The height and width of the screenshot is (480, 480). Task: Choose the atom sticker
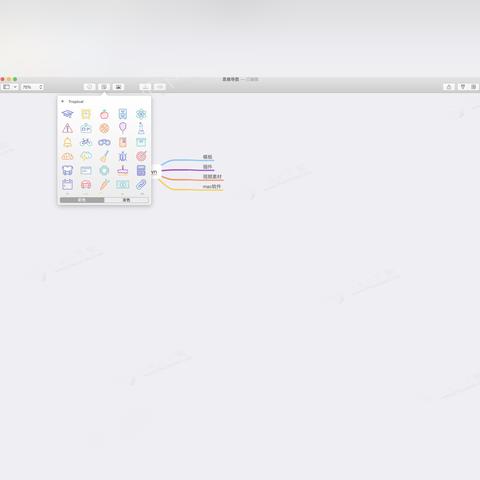[x=141, y=114]
